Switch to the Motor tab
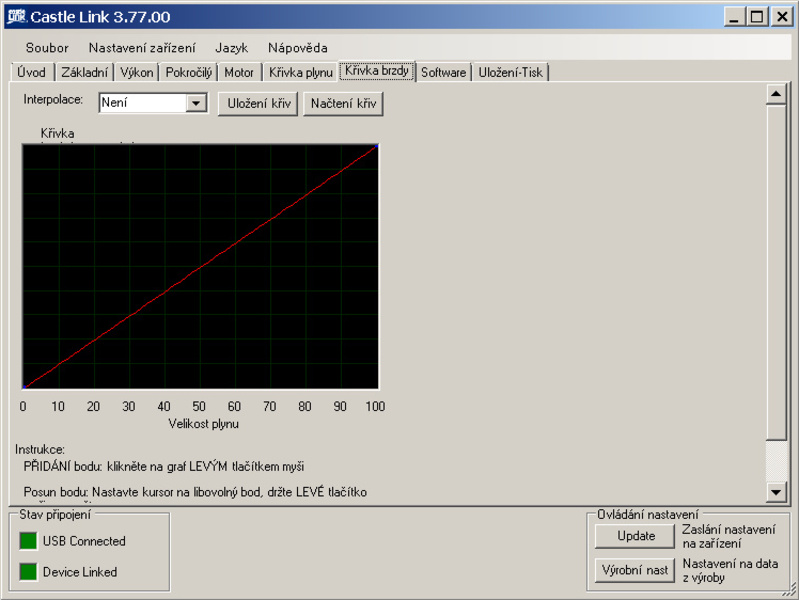Image resolution: width=799 pixels, height=600 pixels. click(x=239, y=72)
